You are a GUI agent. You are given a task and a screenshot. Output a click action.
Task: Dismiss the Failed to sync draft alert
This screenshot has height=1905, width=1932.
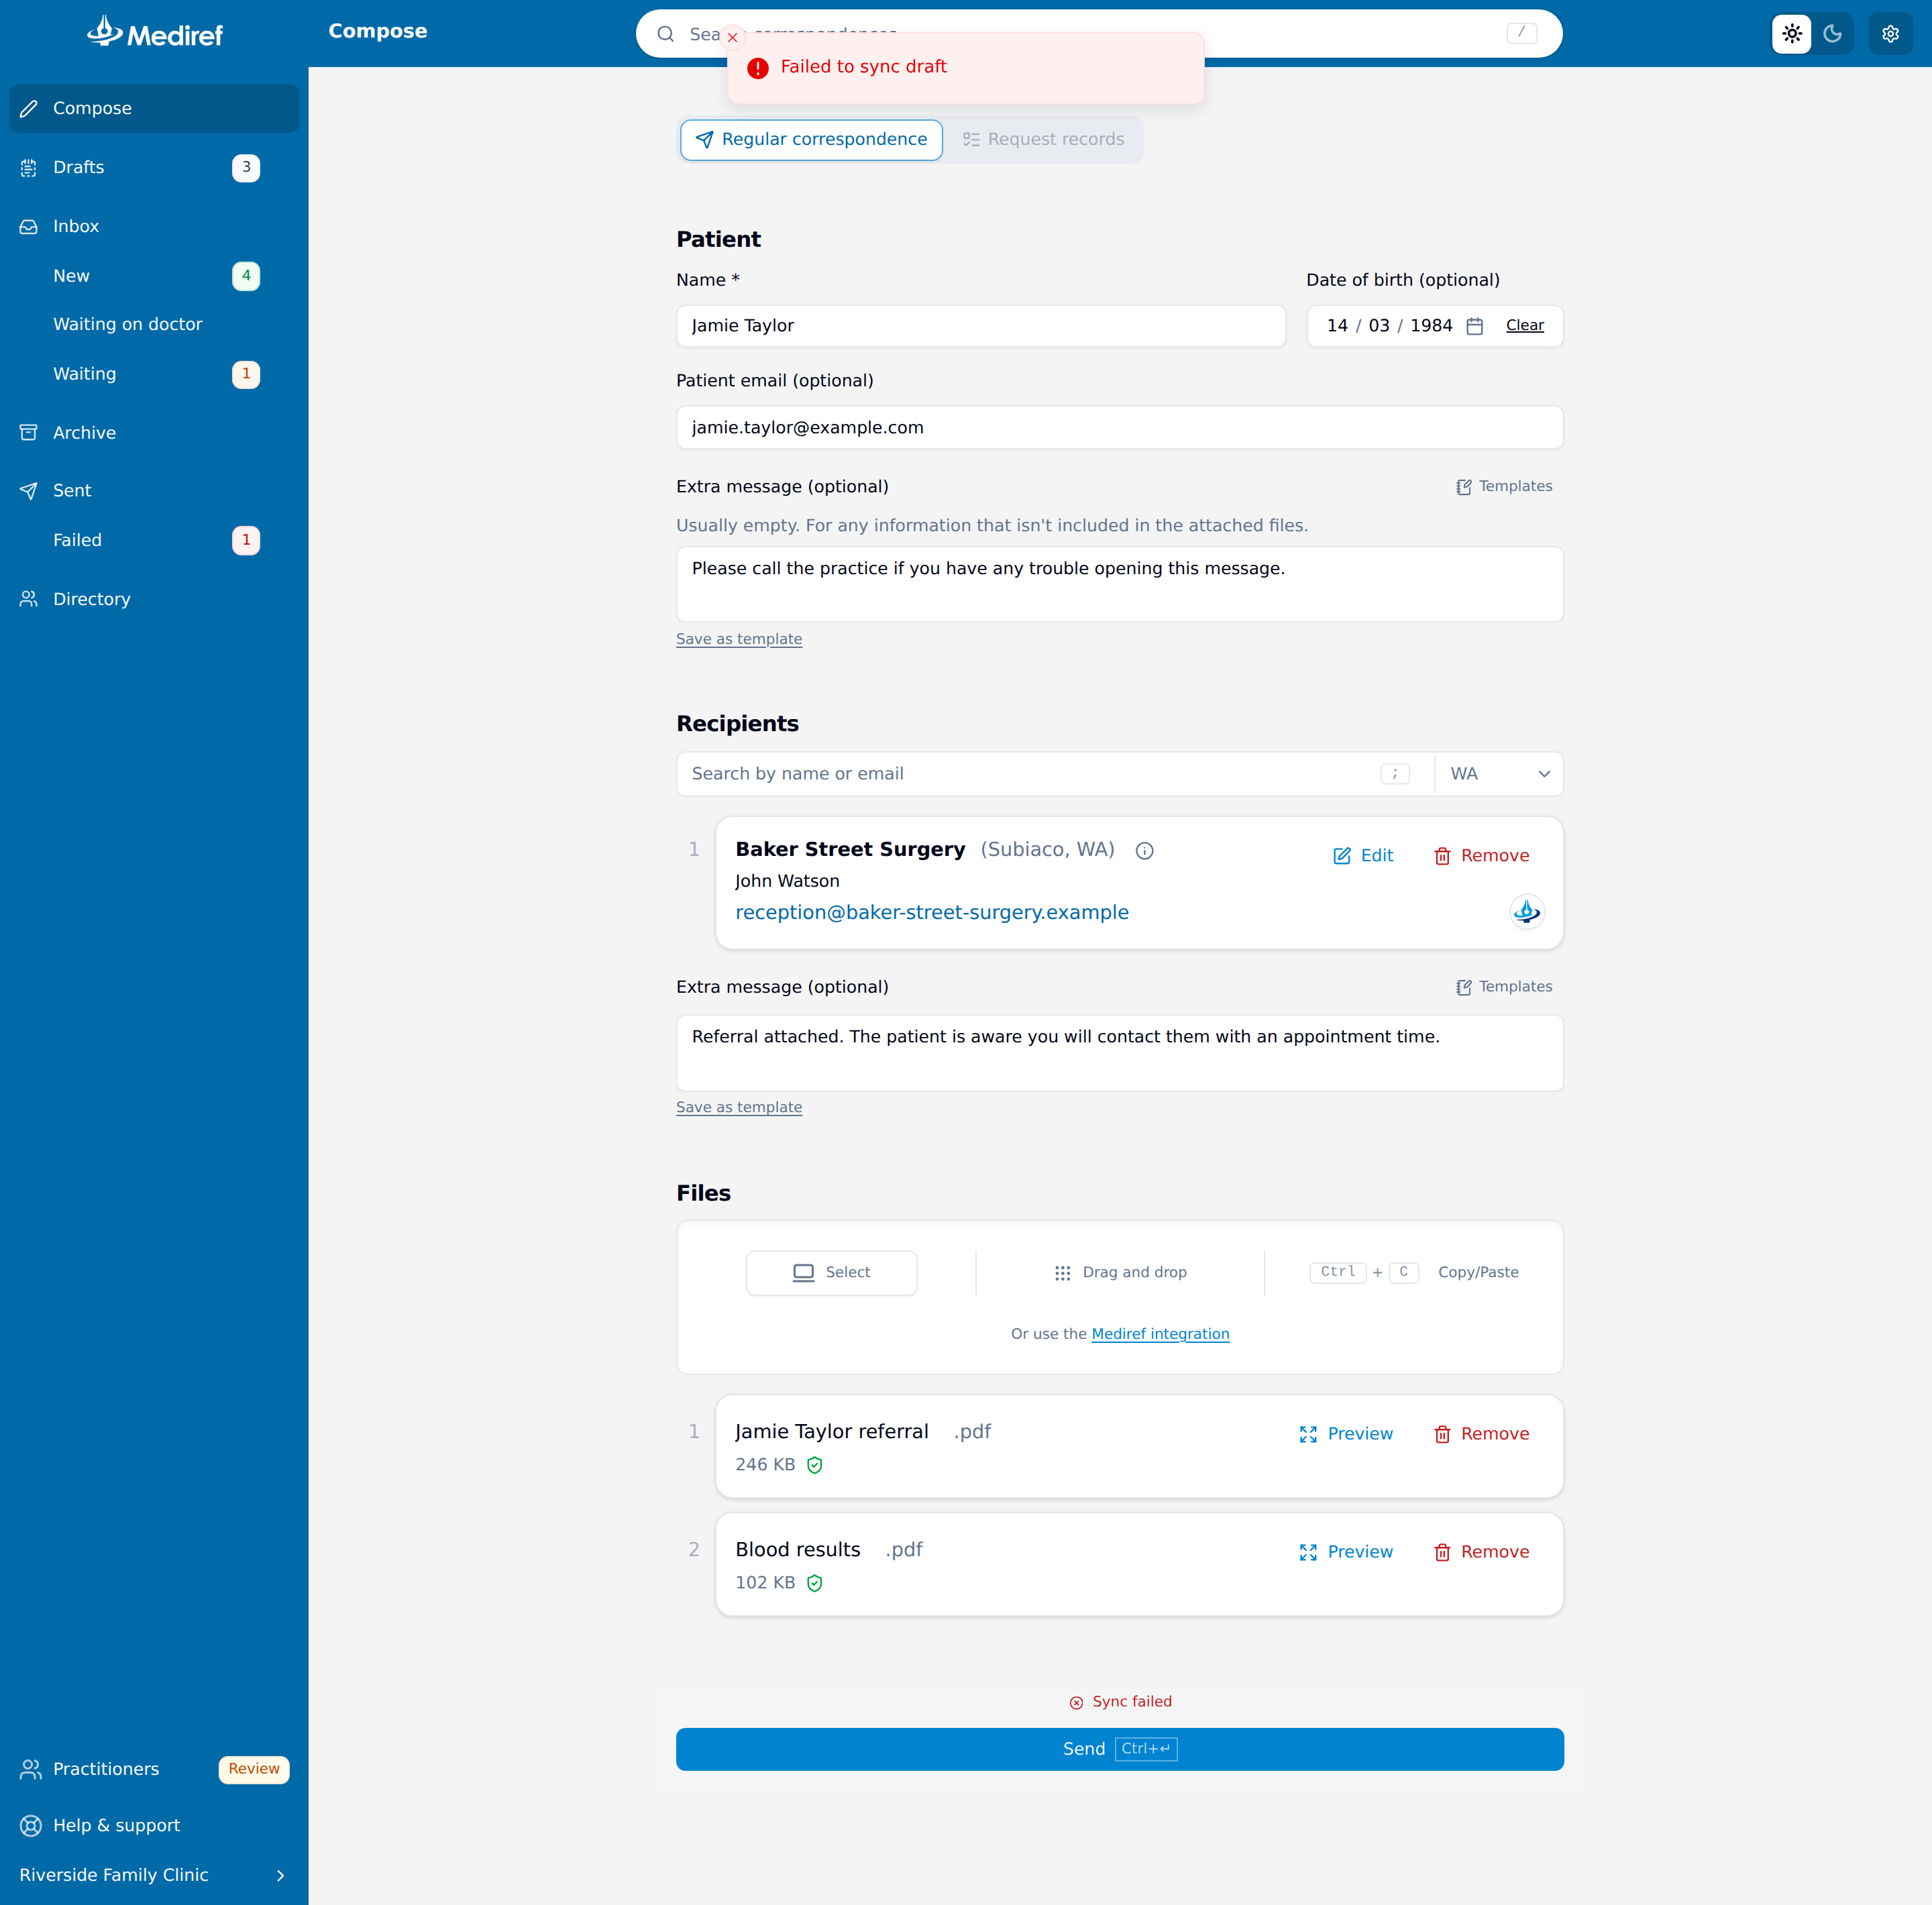pos(732,37)
